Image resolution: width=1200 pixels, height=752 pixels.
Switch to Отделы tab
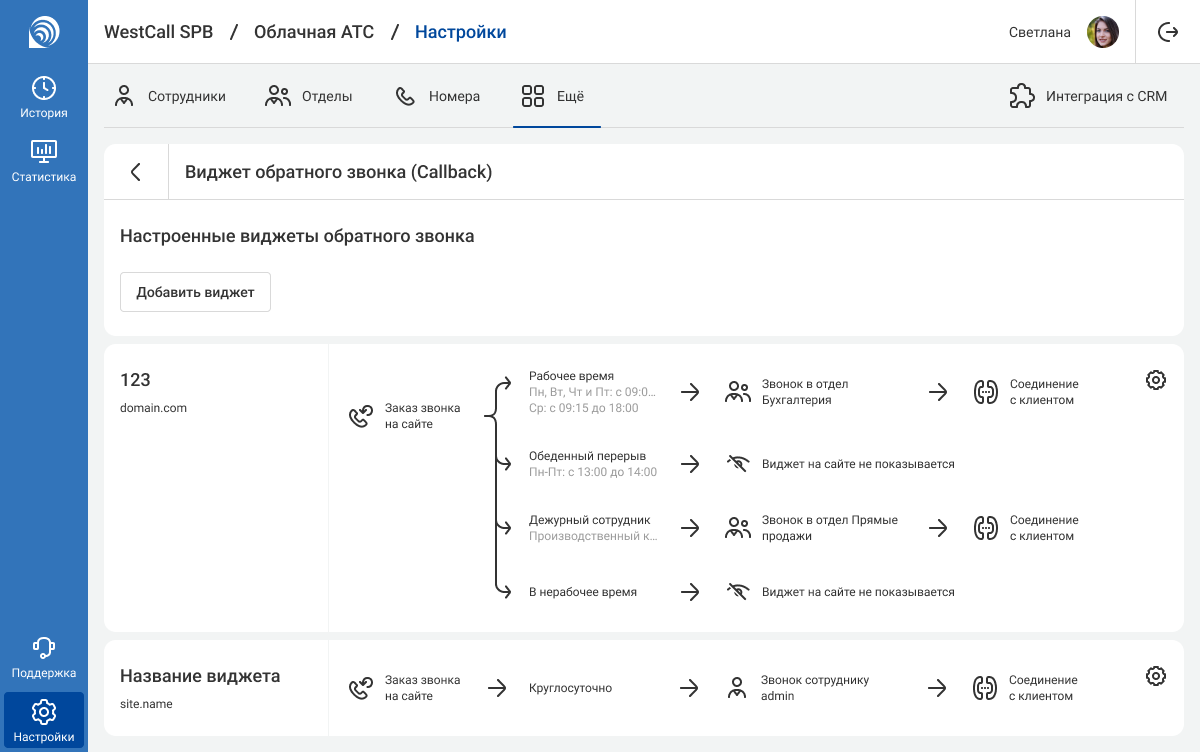(x=309, y=96)
